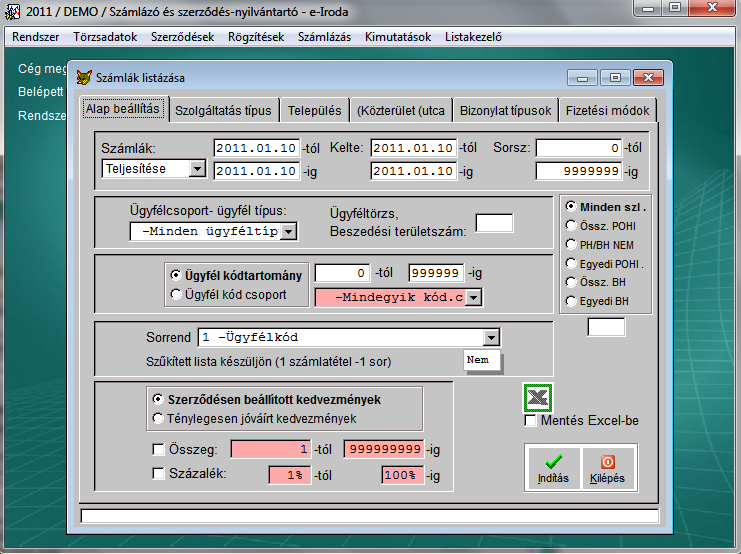Screen dimensions: 741x554
Task: Click the fox icon in dialog title bar
Action: pyautogui.click(x=84, y=77)
